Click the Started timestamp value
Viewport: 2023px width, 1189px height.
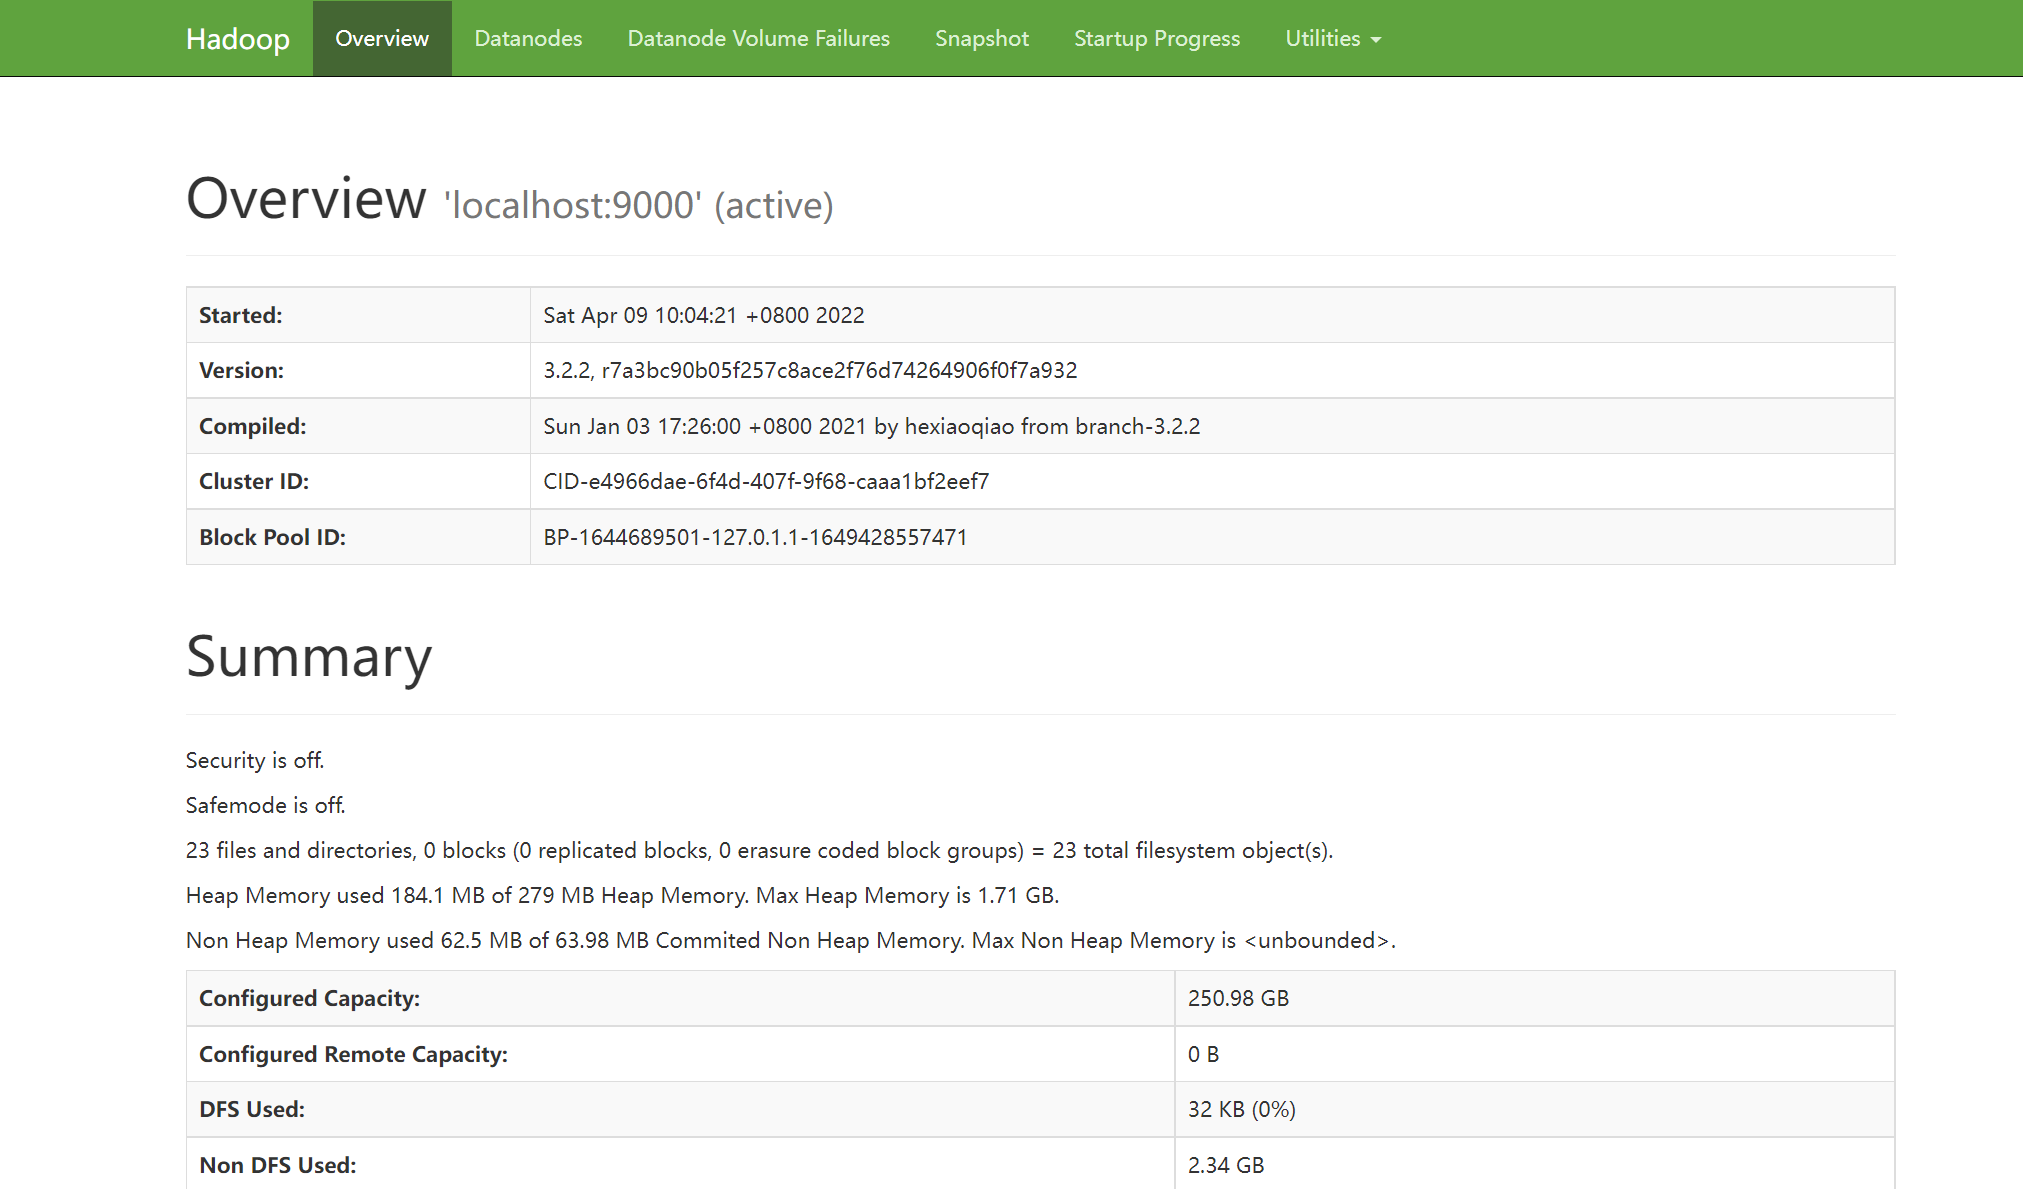pos(703,315)
